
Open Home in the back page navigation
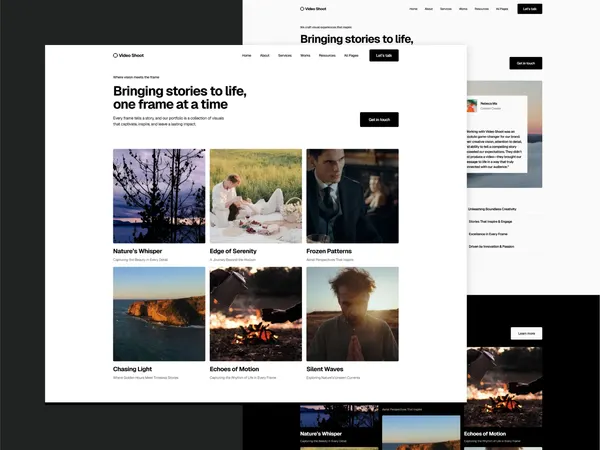click(413, 9)
